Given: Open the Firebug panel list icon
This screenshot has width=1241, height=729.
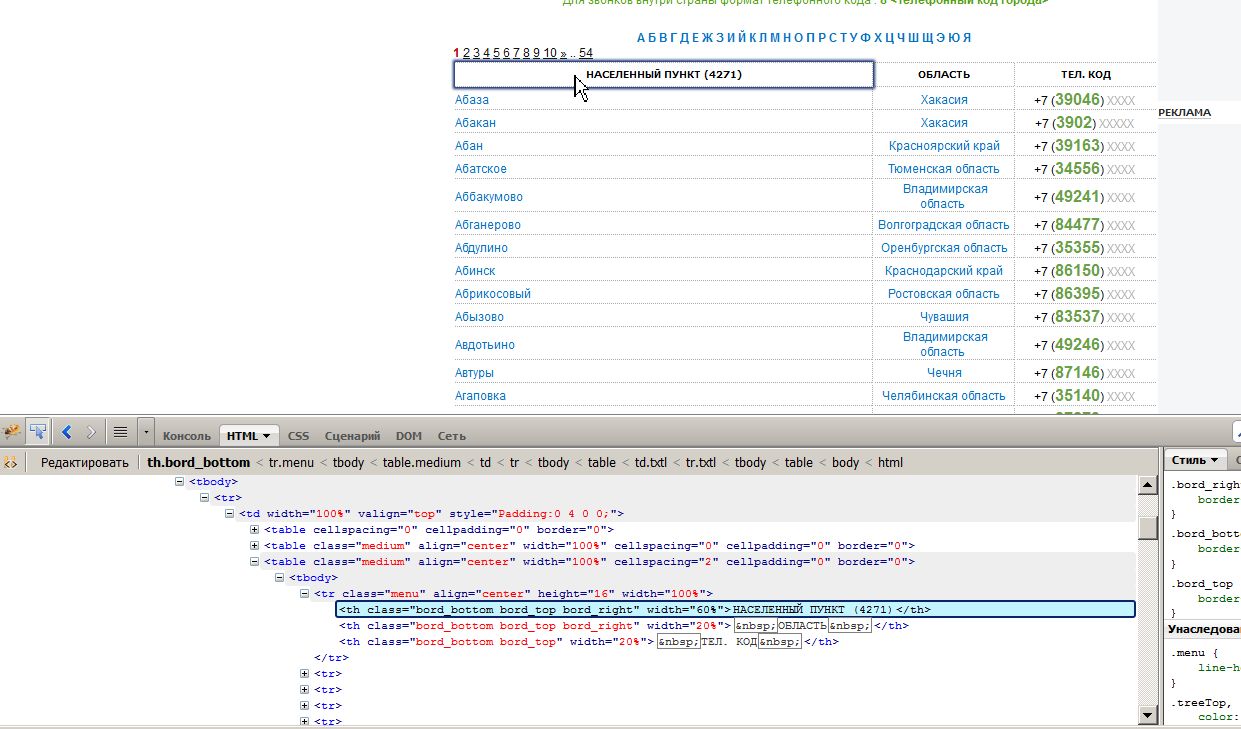Looking at the screenshot, I should click(x=120, y=432).
